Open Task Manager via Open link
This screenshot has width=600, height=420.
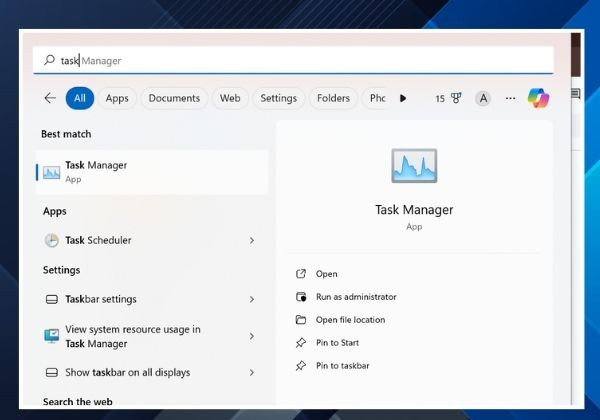pos(326,274)
